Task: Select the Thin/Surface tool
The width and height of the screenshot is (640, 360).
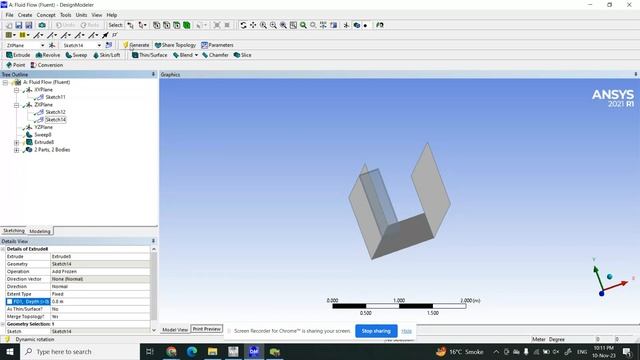Action: [149, 55]
